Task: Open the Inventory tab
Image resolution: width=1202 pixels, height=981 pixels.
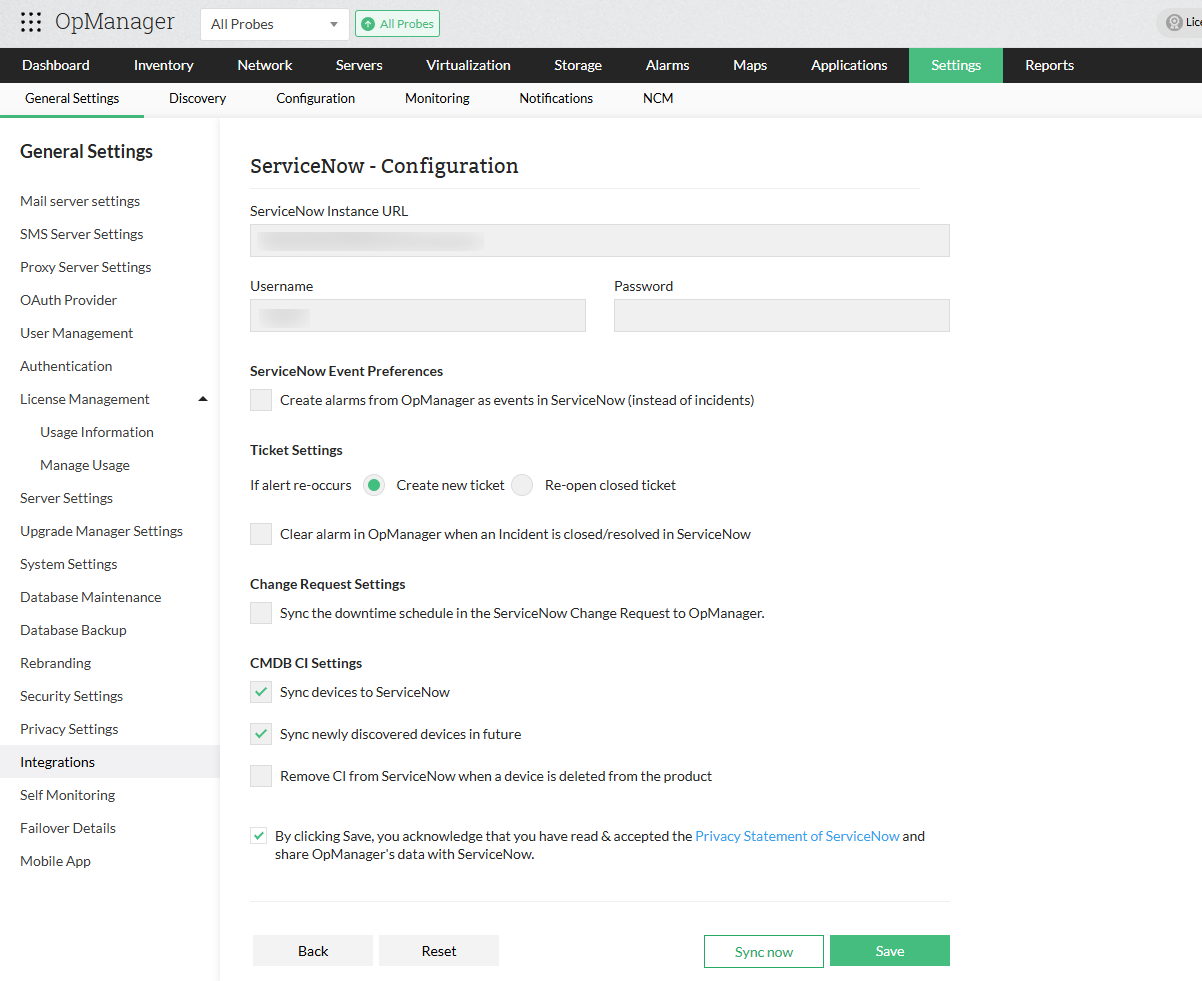Action: point(164,65)
